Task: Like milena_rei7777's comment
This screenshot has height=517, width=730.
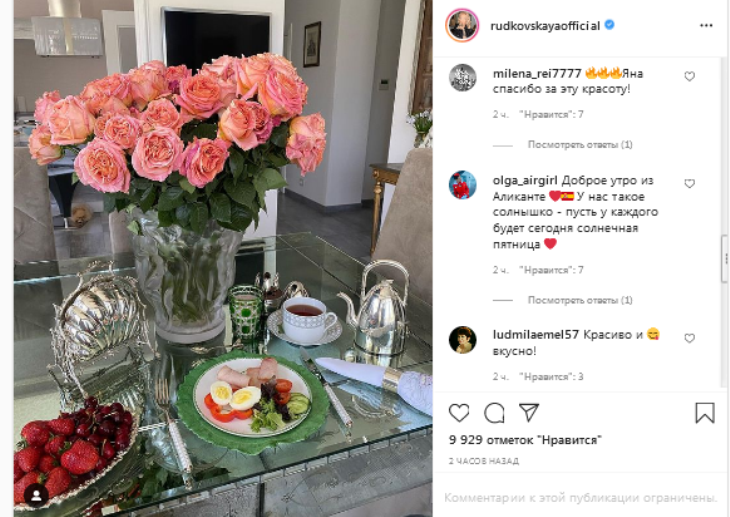Action: click(689, 76)
